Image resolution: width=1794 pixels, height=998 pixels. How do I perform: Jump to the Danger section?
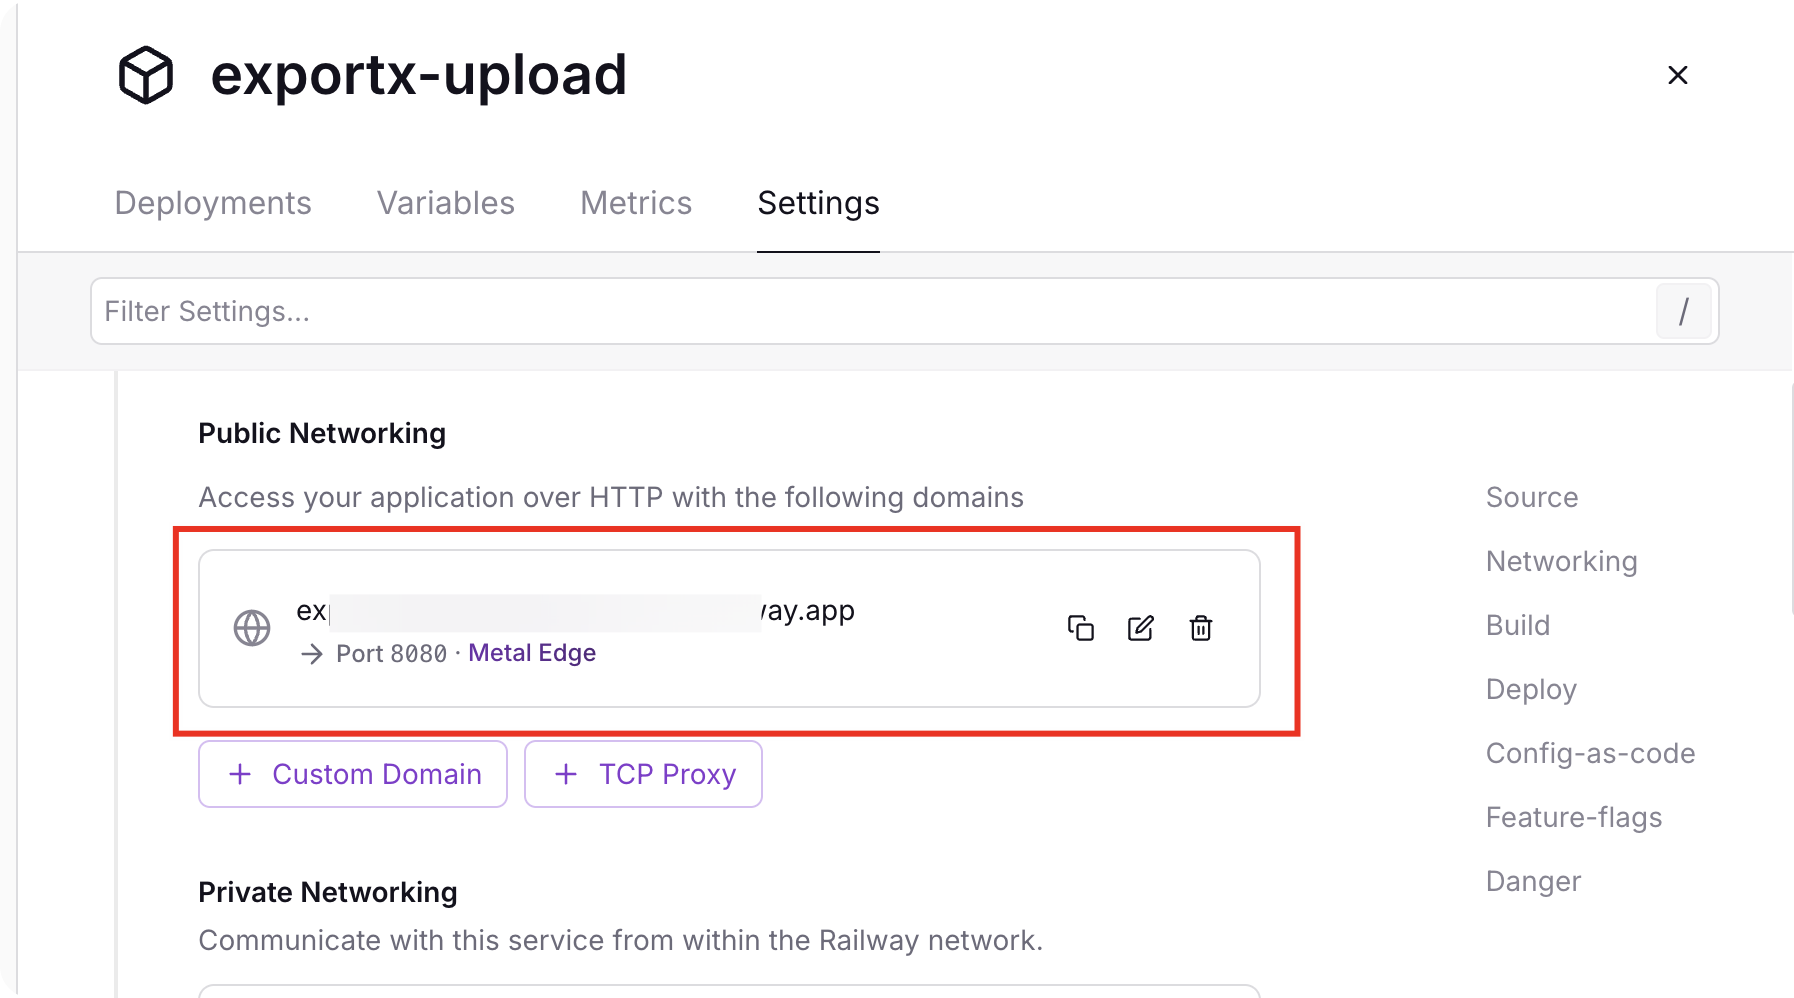point(1533,881)
